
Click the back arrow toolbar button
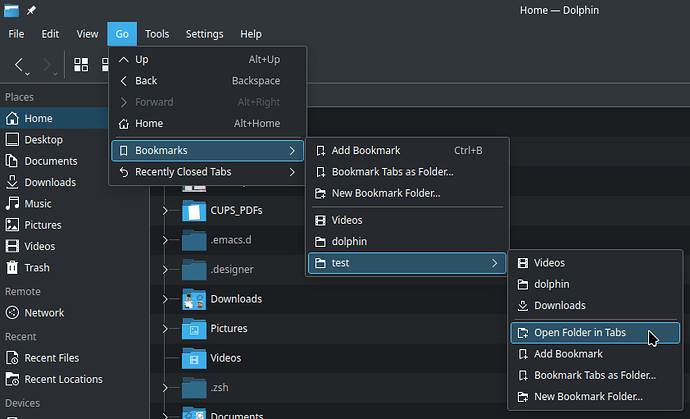[18, 65]
